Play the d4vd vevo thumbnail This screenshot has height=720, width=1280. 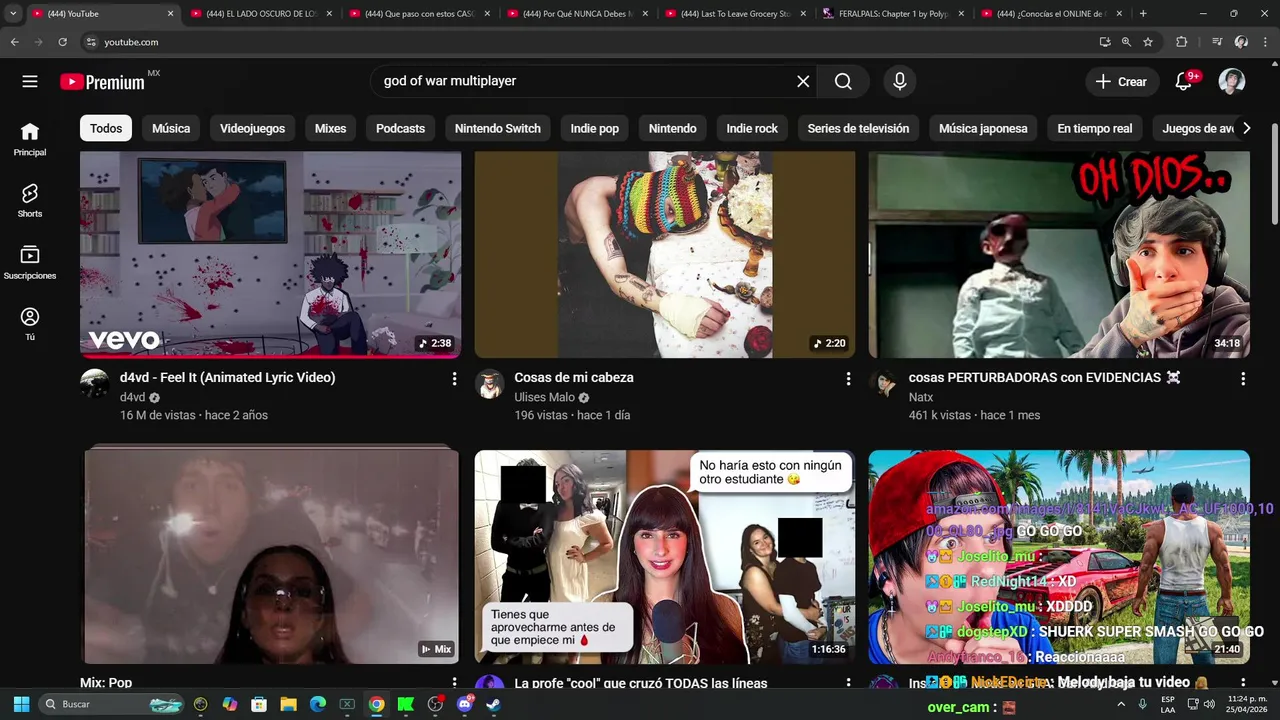[270, 255]
